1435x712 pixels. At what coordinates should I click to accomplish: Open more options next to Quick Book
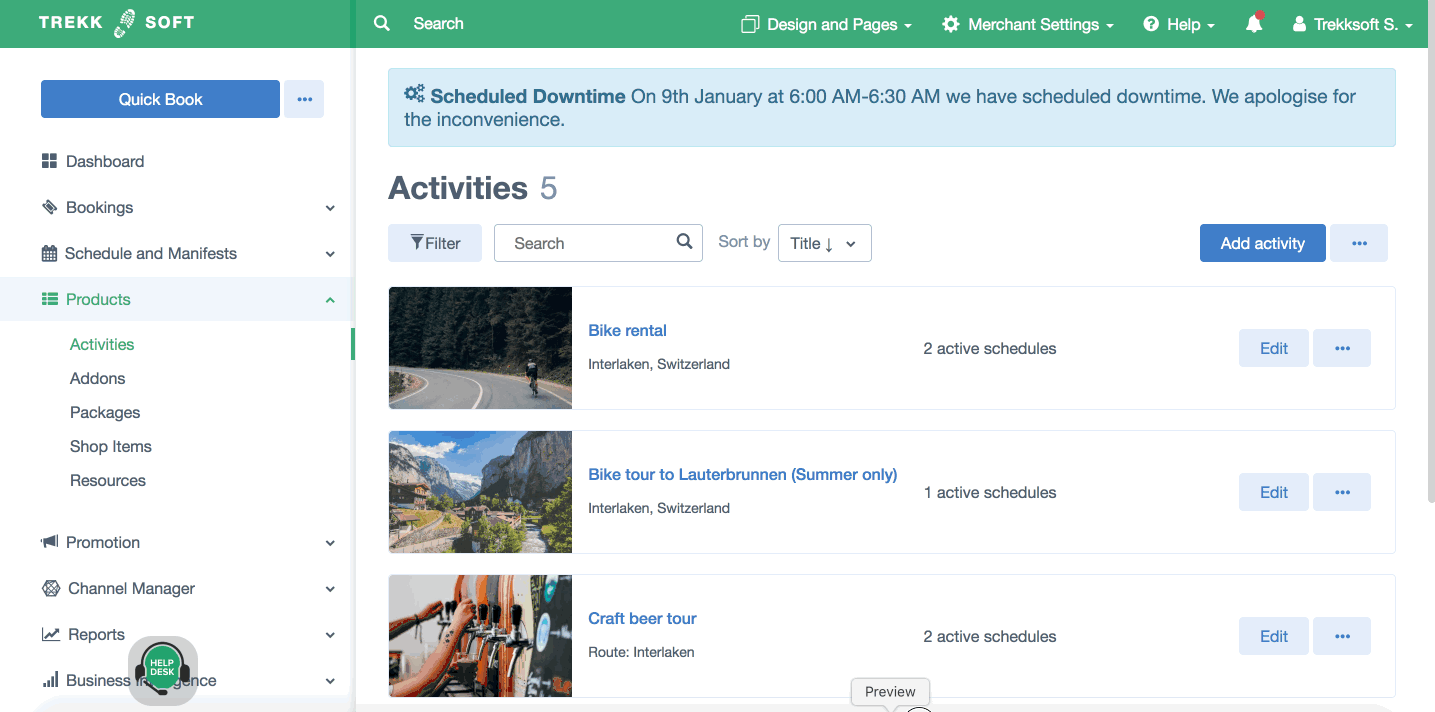click(304, 99)
